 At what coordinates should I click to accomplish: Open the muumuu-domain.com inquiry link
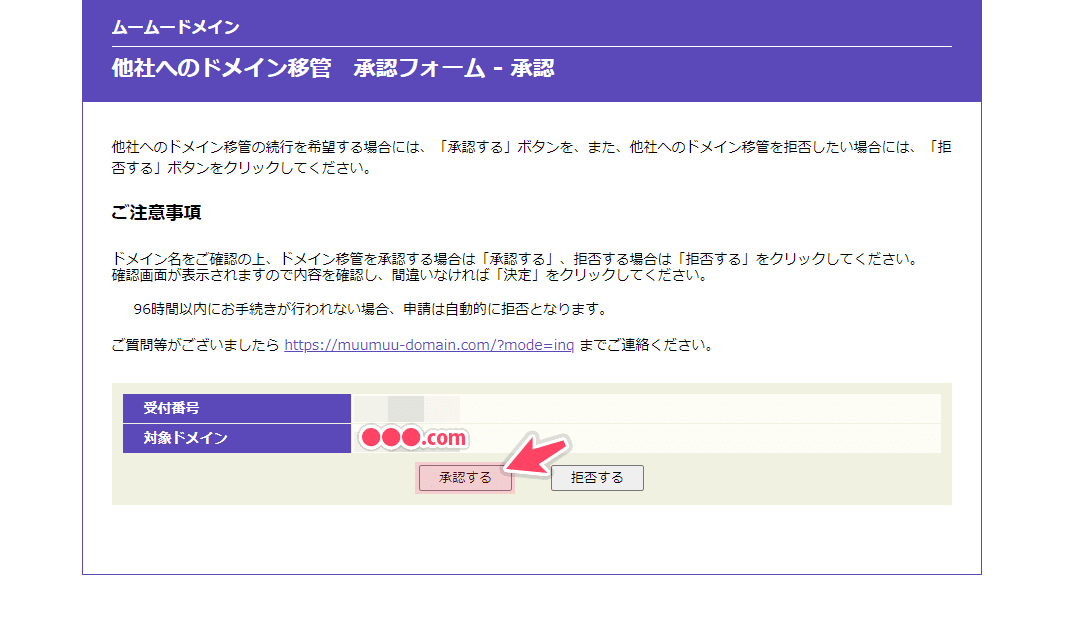[429, 345]
